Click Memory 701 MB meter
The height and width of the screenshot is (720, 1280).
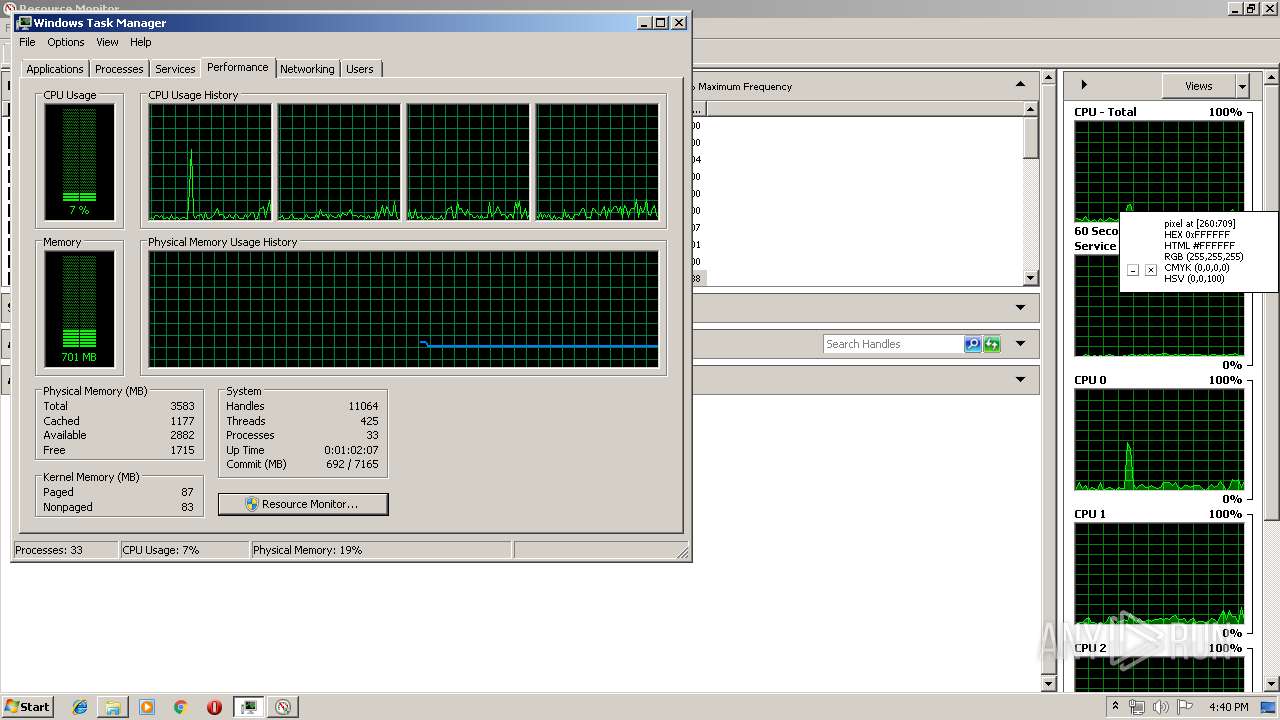coord(79,308)
